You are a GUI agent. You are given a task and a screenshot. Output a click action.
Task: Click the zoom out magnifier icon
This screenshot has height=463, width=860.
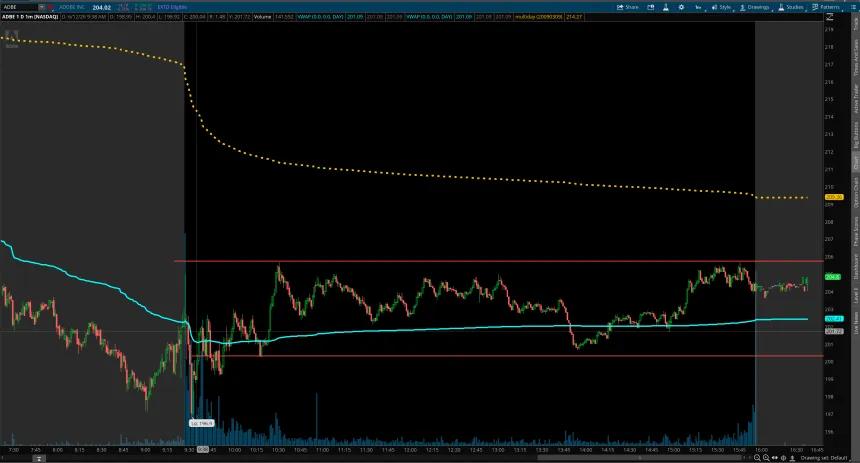pos(757,458)
